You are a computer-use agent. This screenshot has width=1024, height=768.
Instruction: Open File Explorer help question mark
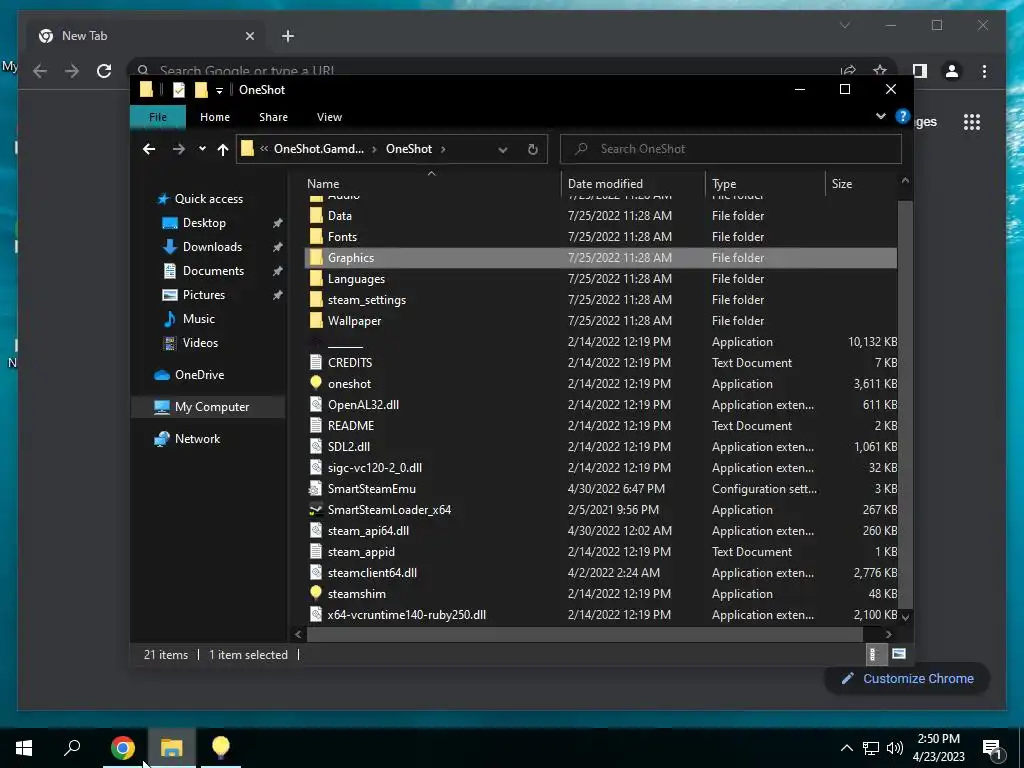coord(903,116)
